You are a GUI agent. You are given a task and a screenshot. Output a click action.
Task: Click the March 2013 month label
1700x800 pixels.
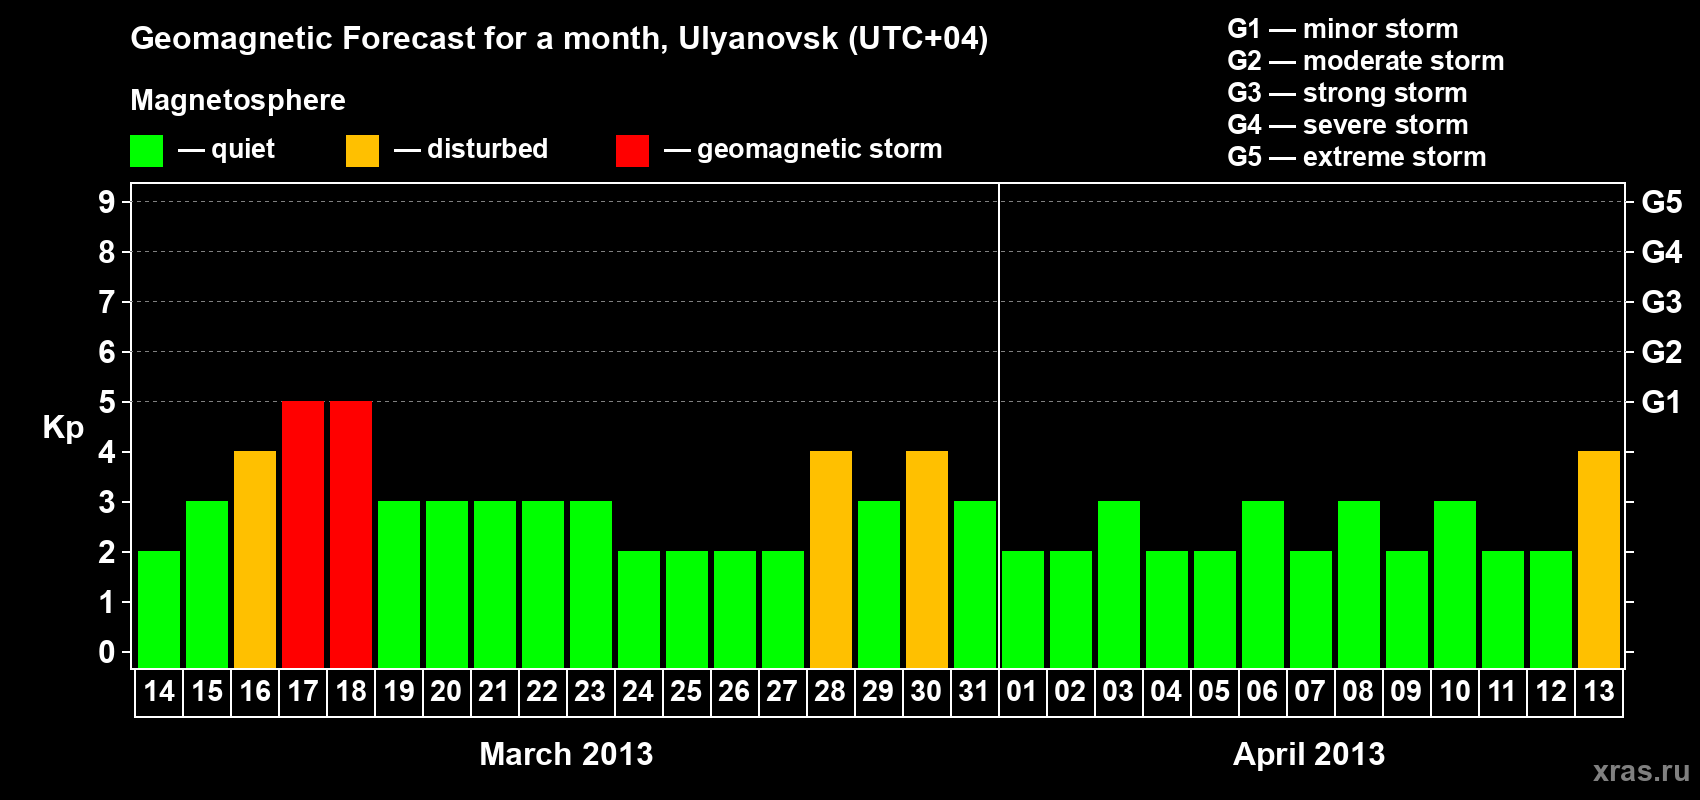[566, 754]
